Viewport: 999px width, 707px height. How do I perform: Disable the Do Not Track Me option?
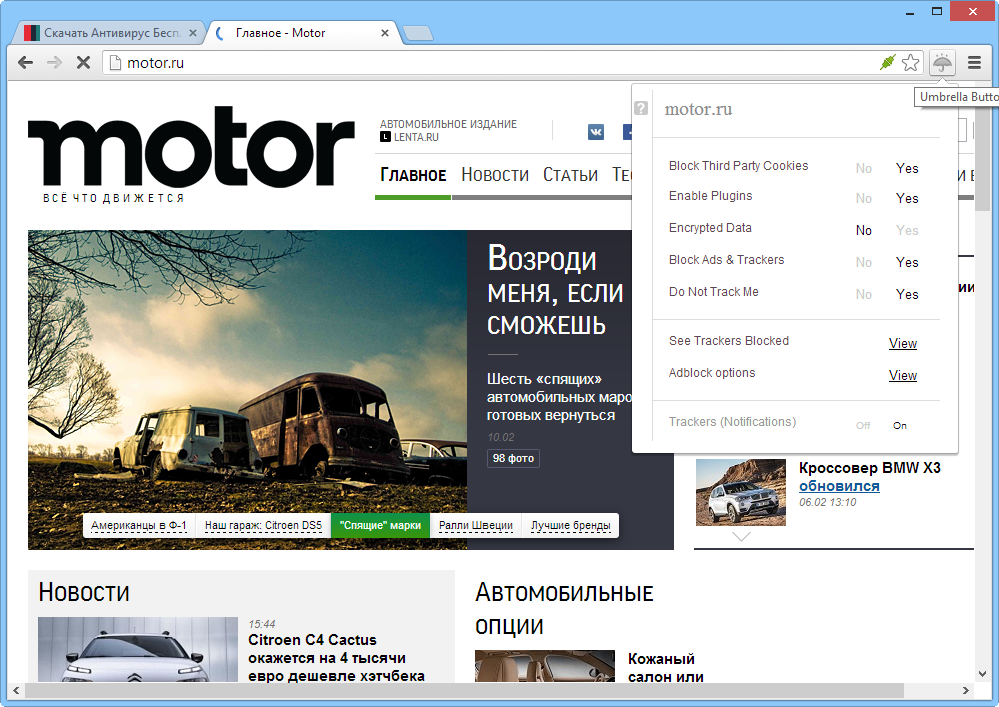coord(862,294)
